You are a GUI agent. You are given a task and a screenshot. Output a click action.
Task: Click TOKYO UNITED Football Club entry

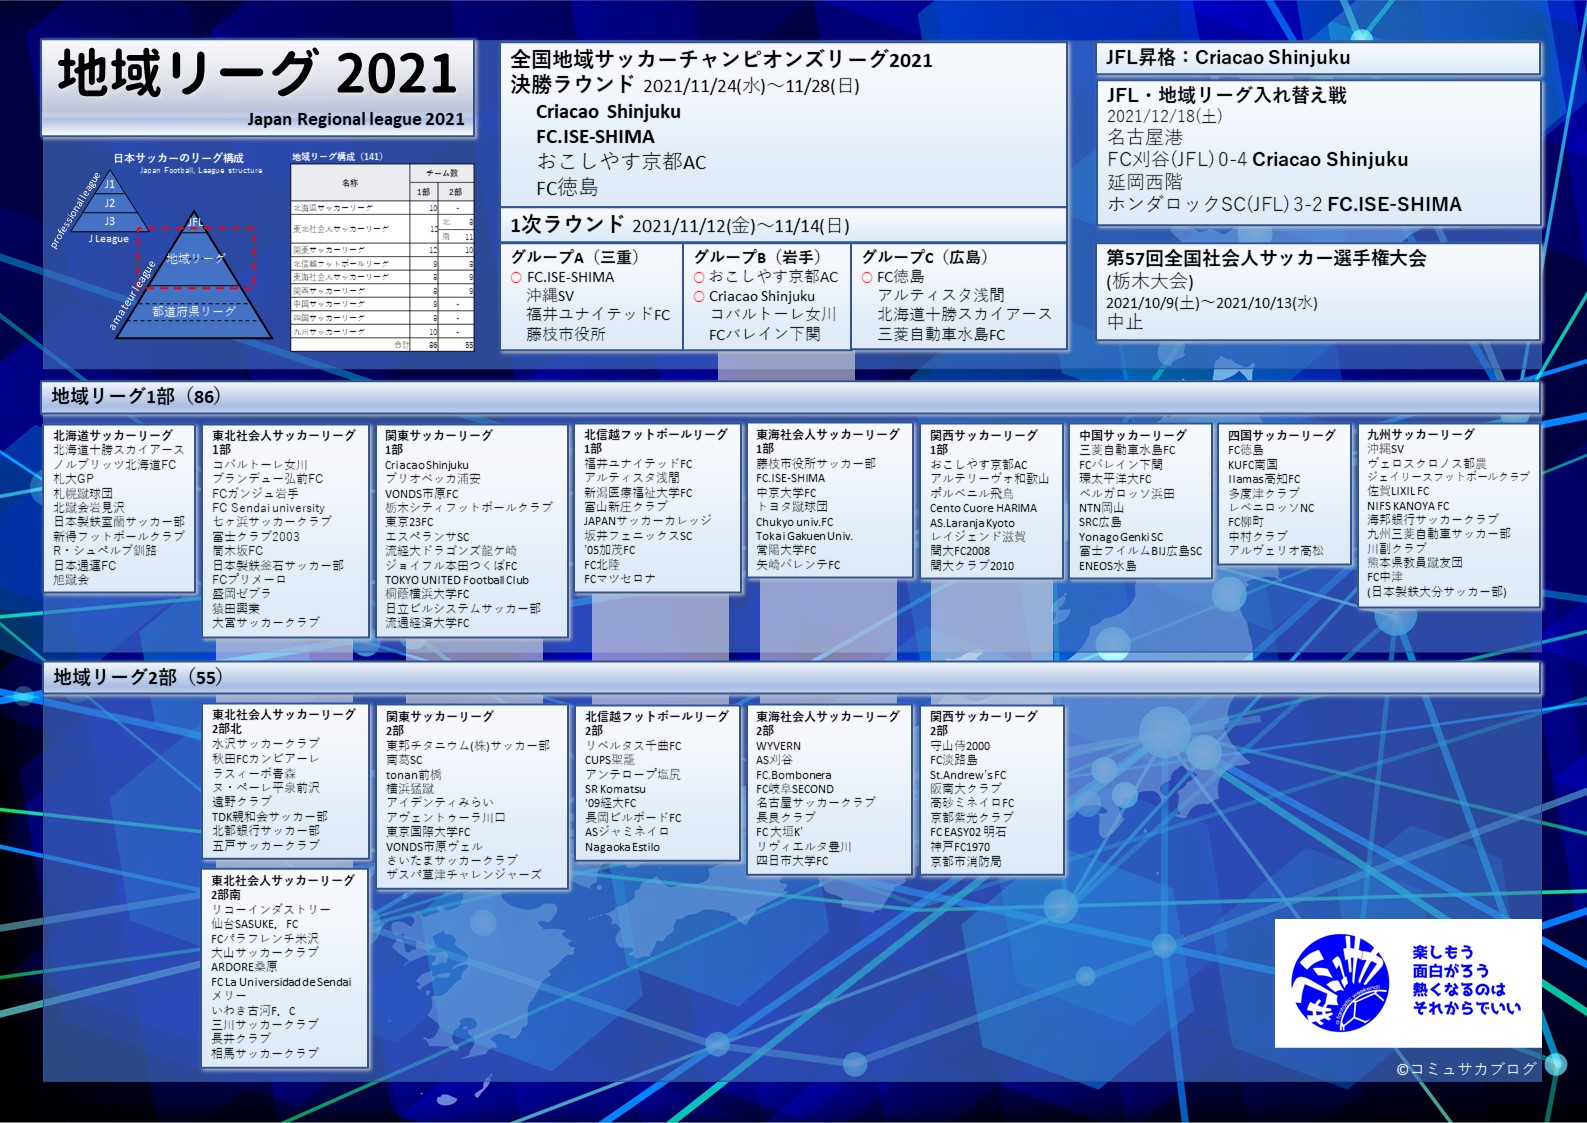pyautogui.click(x=457, y=580)
